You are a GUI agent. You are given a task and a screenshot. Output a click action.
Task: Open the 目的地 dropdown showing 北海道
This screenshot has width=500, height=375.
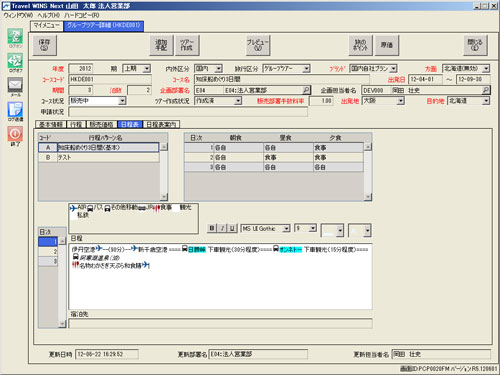point(486,101)
